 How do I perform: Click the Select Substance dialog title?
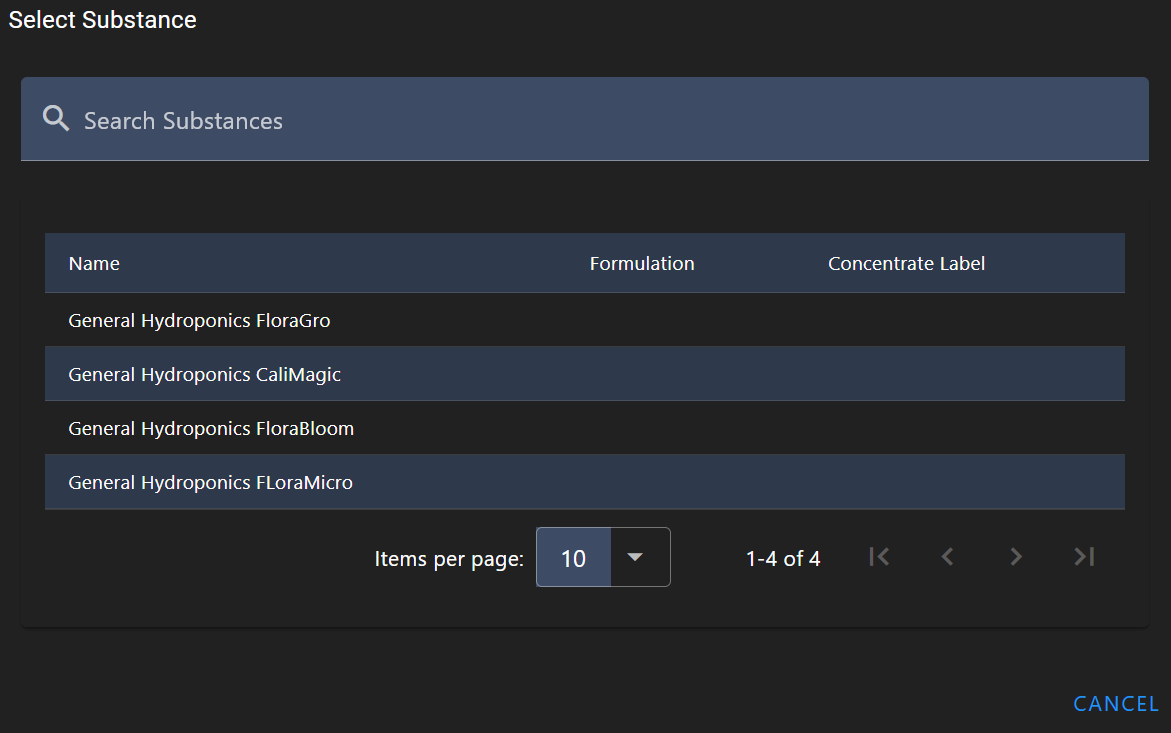pos(102,20)
